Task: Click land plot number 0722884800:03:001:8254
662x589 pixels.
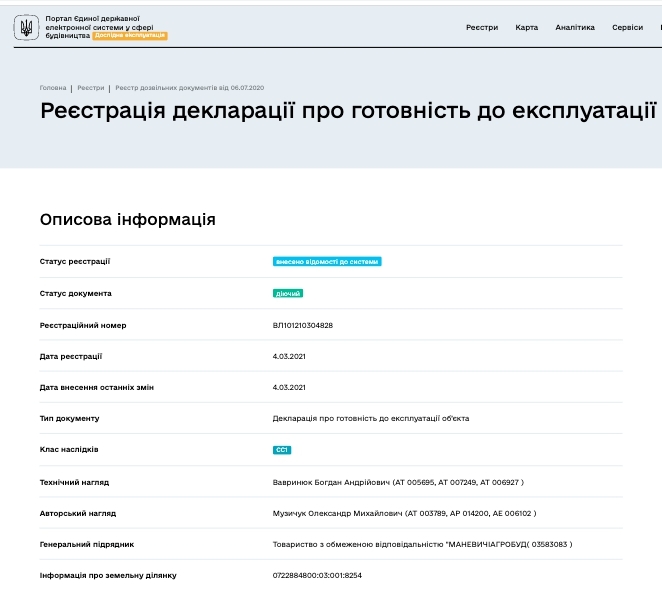Action: pos(317,575)
